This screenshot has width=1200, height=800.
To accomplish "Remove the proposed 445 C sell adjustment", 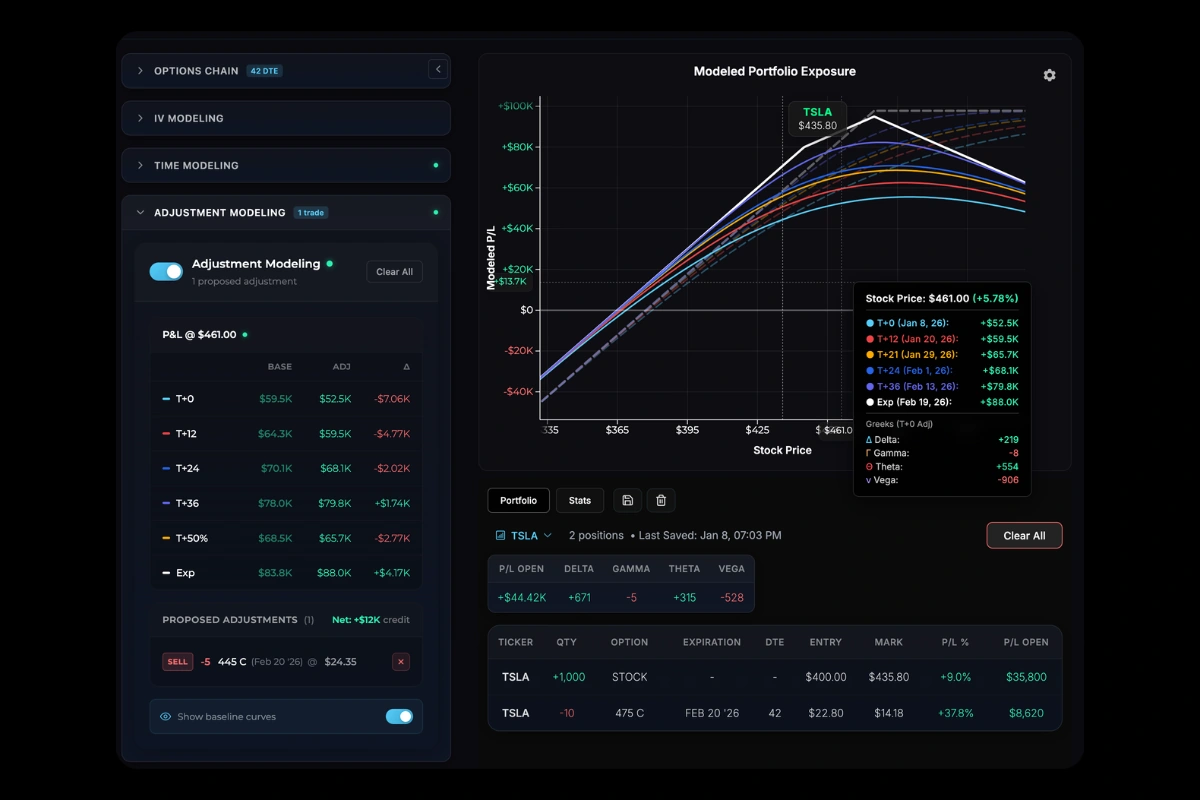I will click(400, 661).
